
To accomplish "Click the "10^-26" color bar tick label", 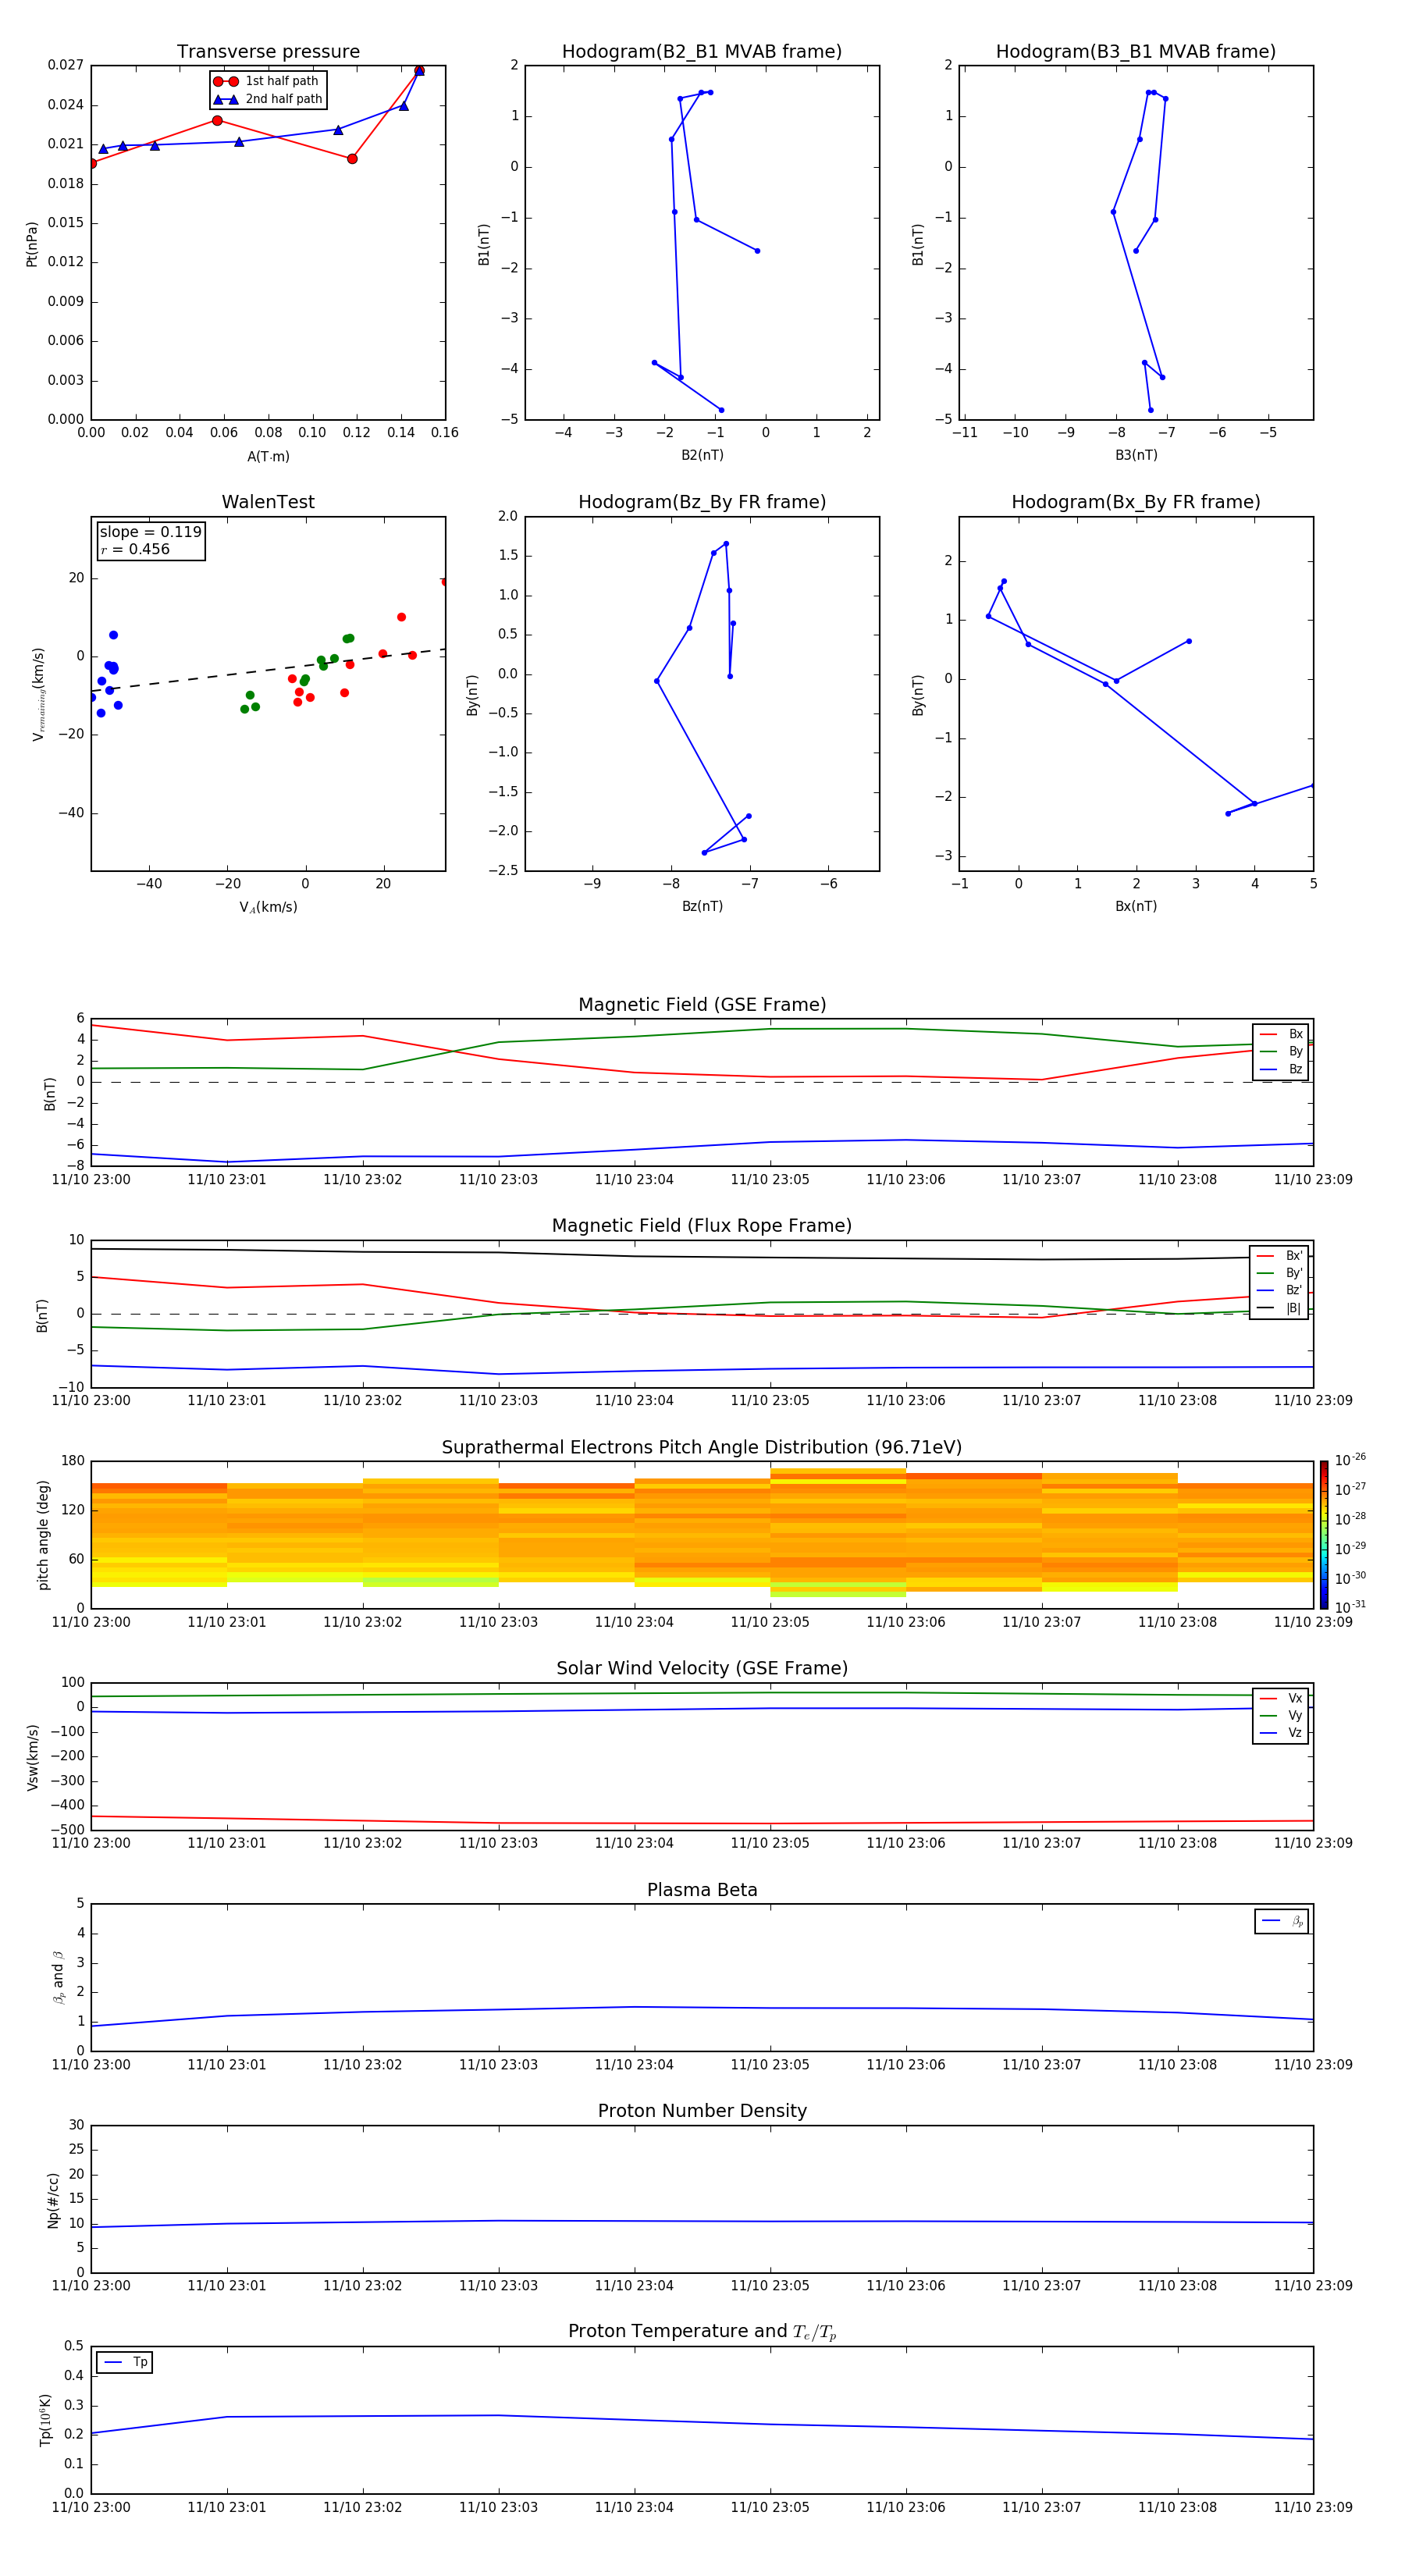I will coord(1350,1460).
